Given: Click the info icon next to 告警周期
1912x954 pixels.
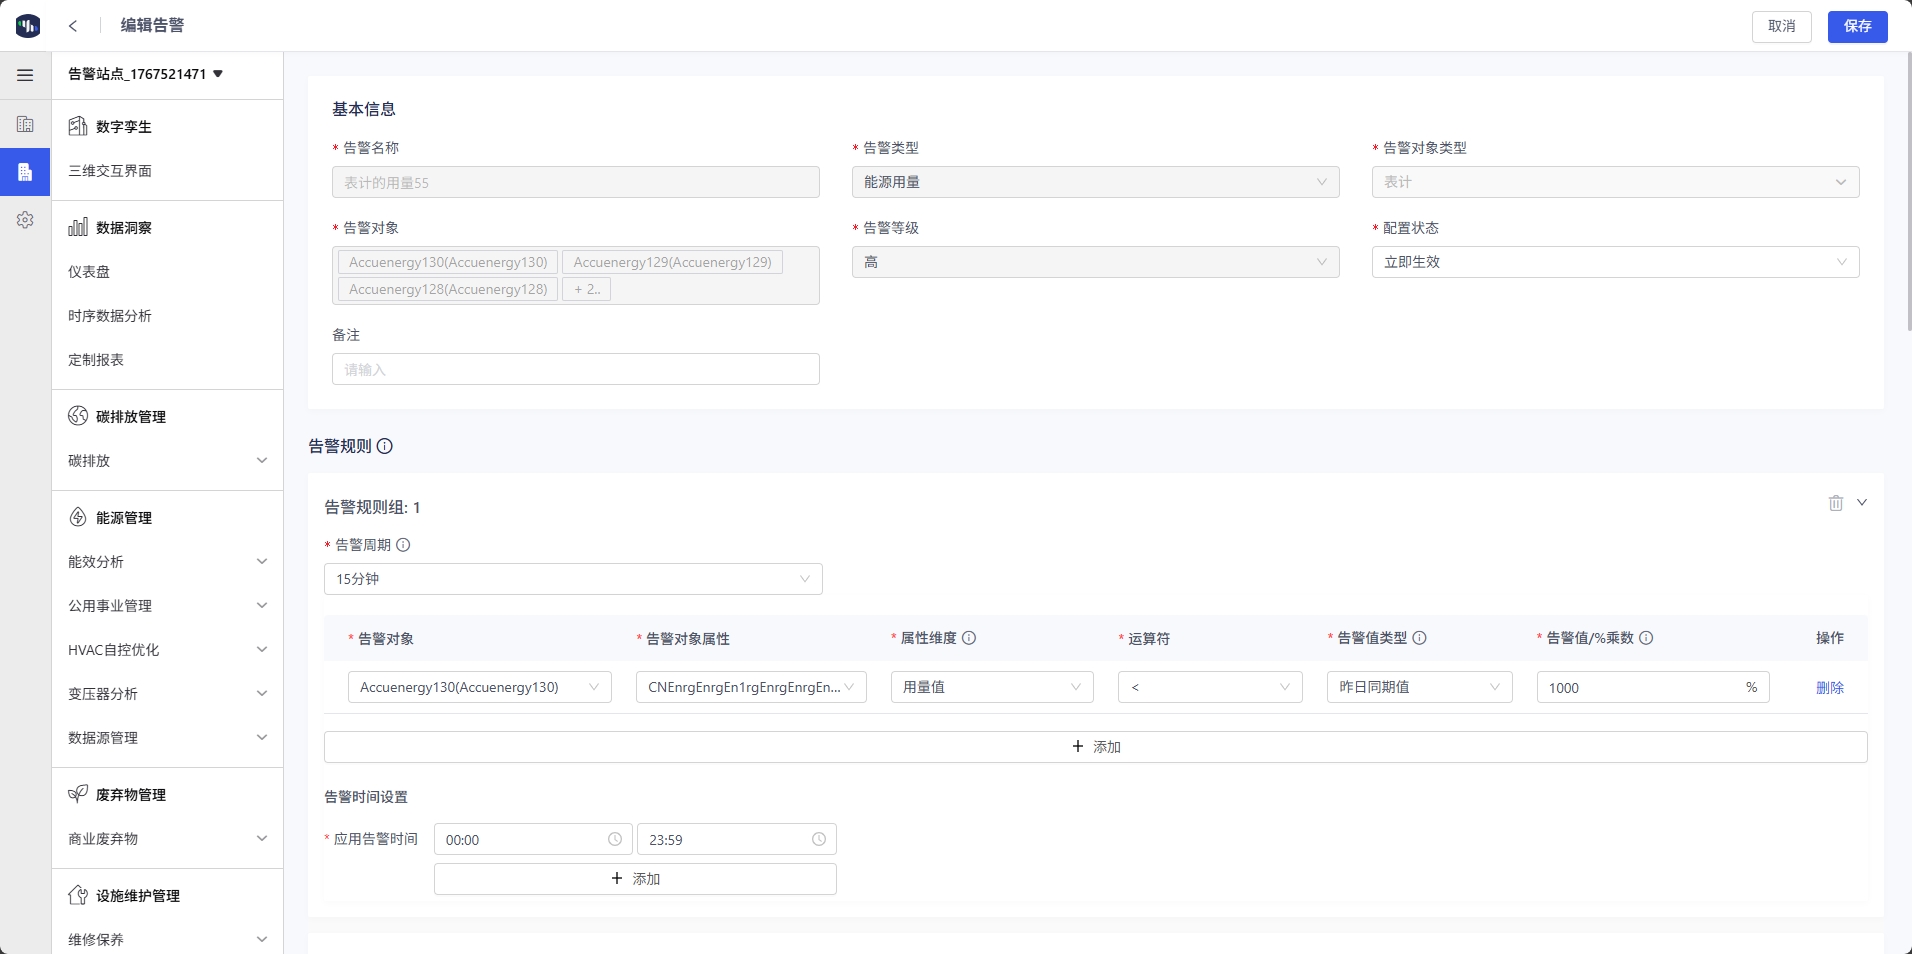Looking at the screenshot, I should tap(403, 545).
